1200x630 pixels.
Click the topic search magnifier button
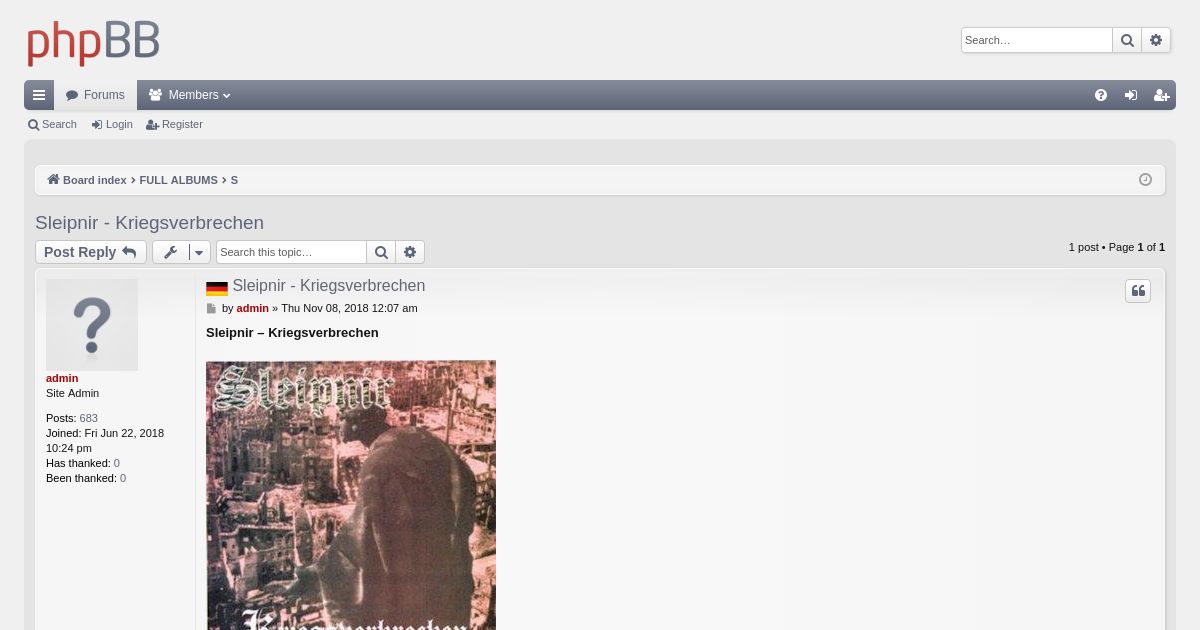pyautogui.click(x=381, y=252)
